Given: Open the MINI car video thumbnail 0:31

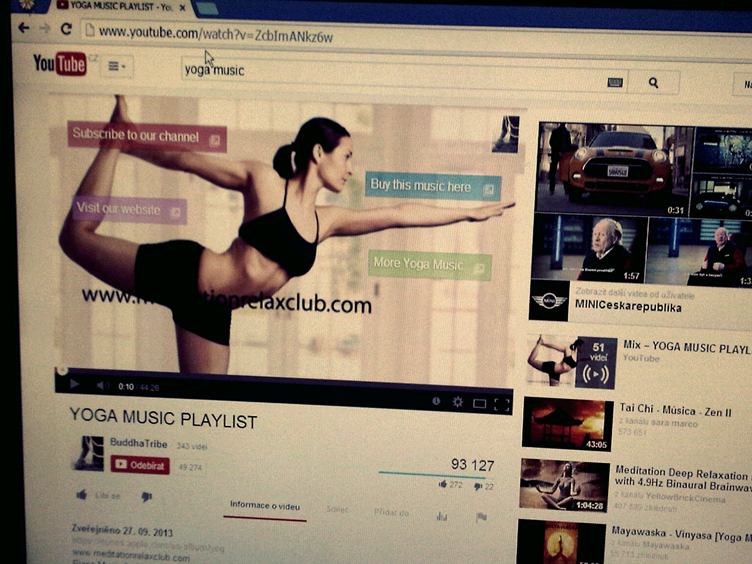Looking at the screenshot, I should click(612, 168).
